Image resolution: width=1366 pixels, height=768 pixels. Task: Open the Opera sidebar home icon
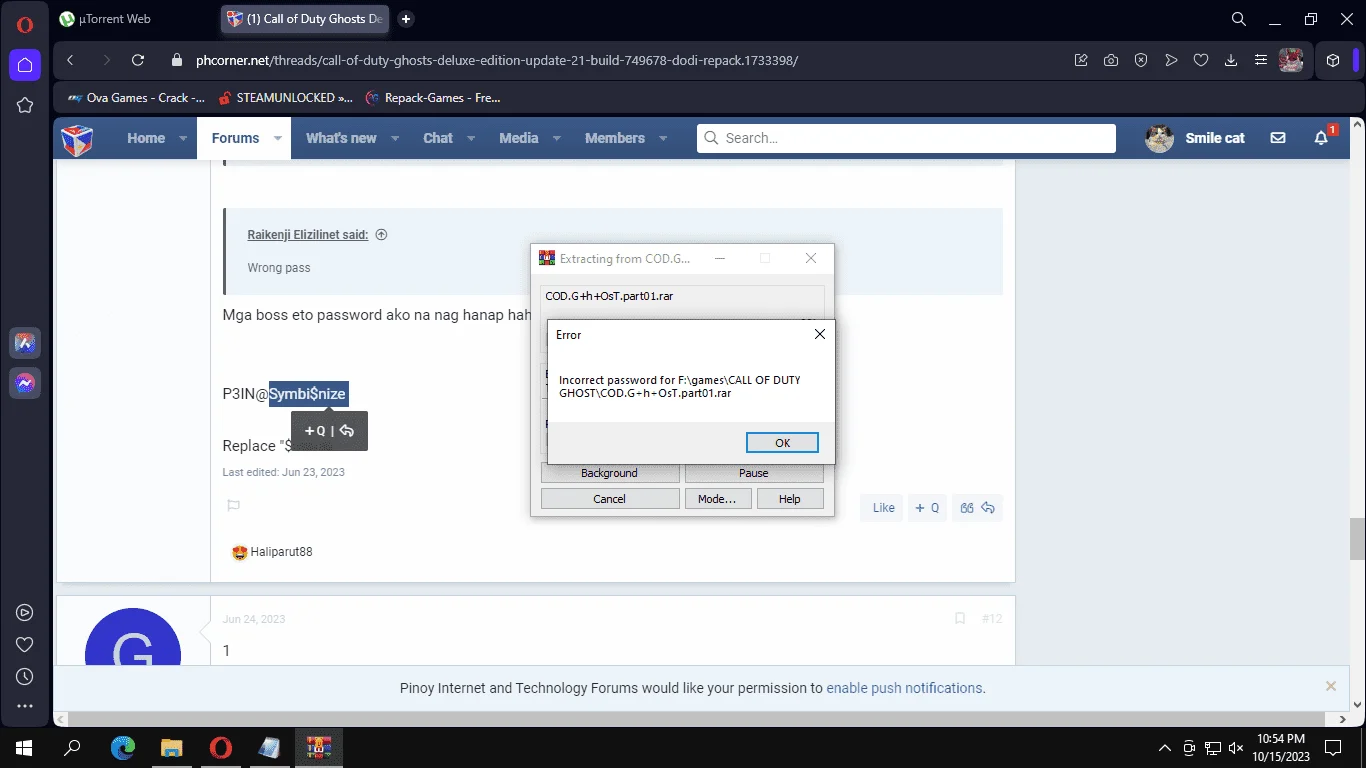(x=25, y=66)
